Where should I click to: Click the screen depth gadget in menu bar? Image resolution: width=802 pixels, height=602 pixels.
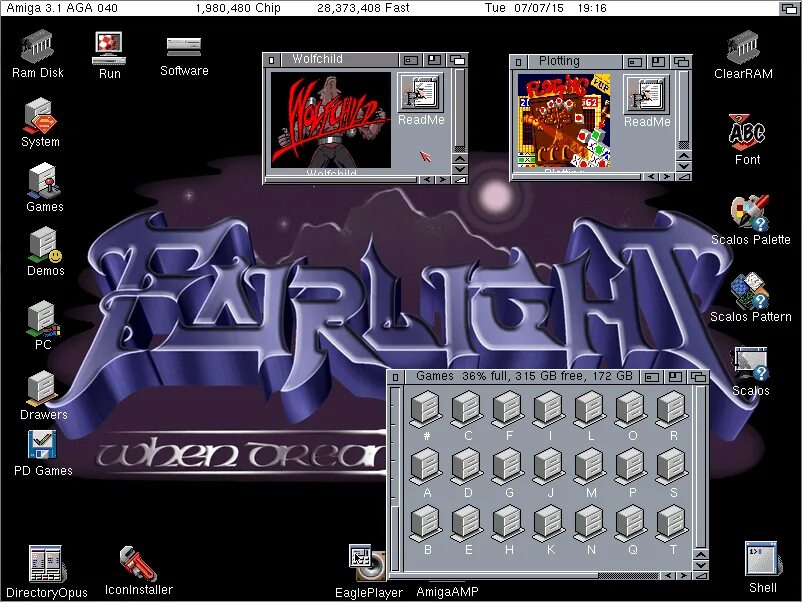790,8
